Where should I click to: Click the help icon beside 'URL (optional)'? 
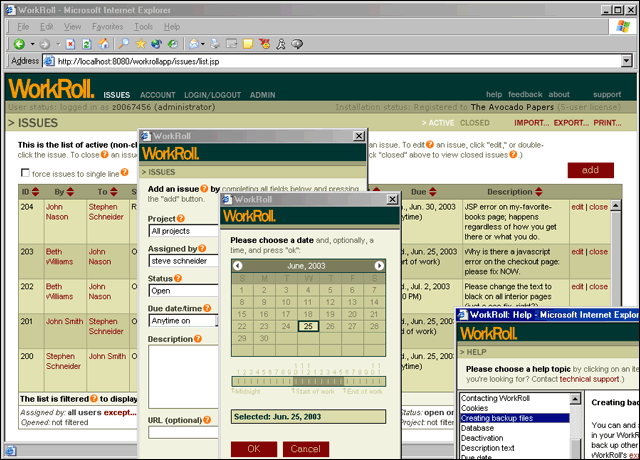(207, 420)
